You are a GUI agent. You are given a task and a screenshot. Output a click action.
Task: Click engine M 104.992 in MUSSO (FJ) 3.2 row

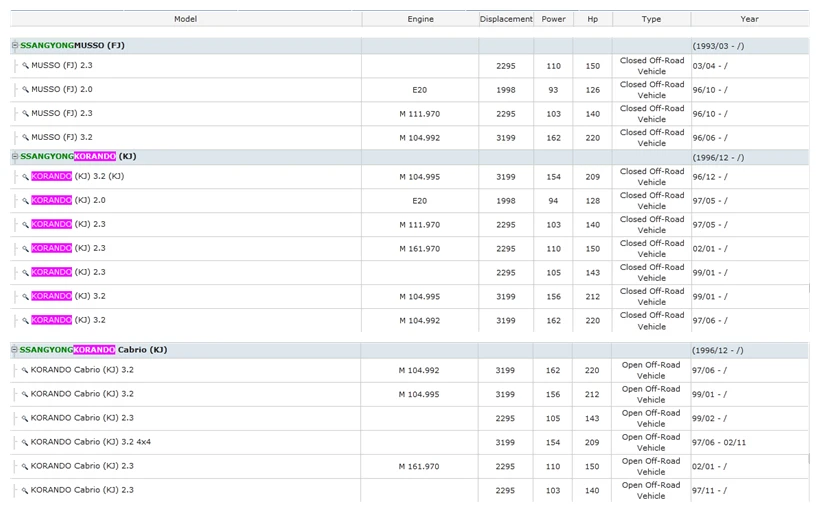(419, 138)
